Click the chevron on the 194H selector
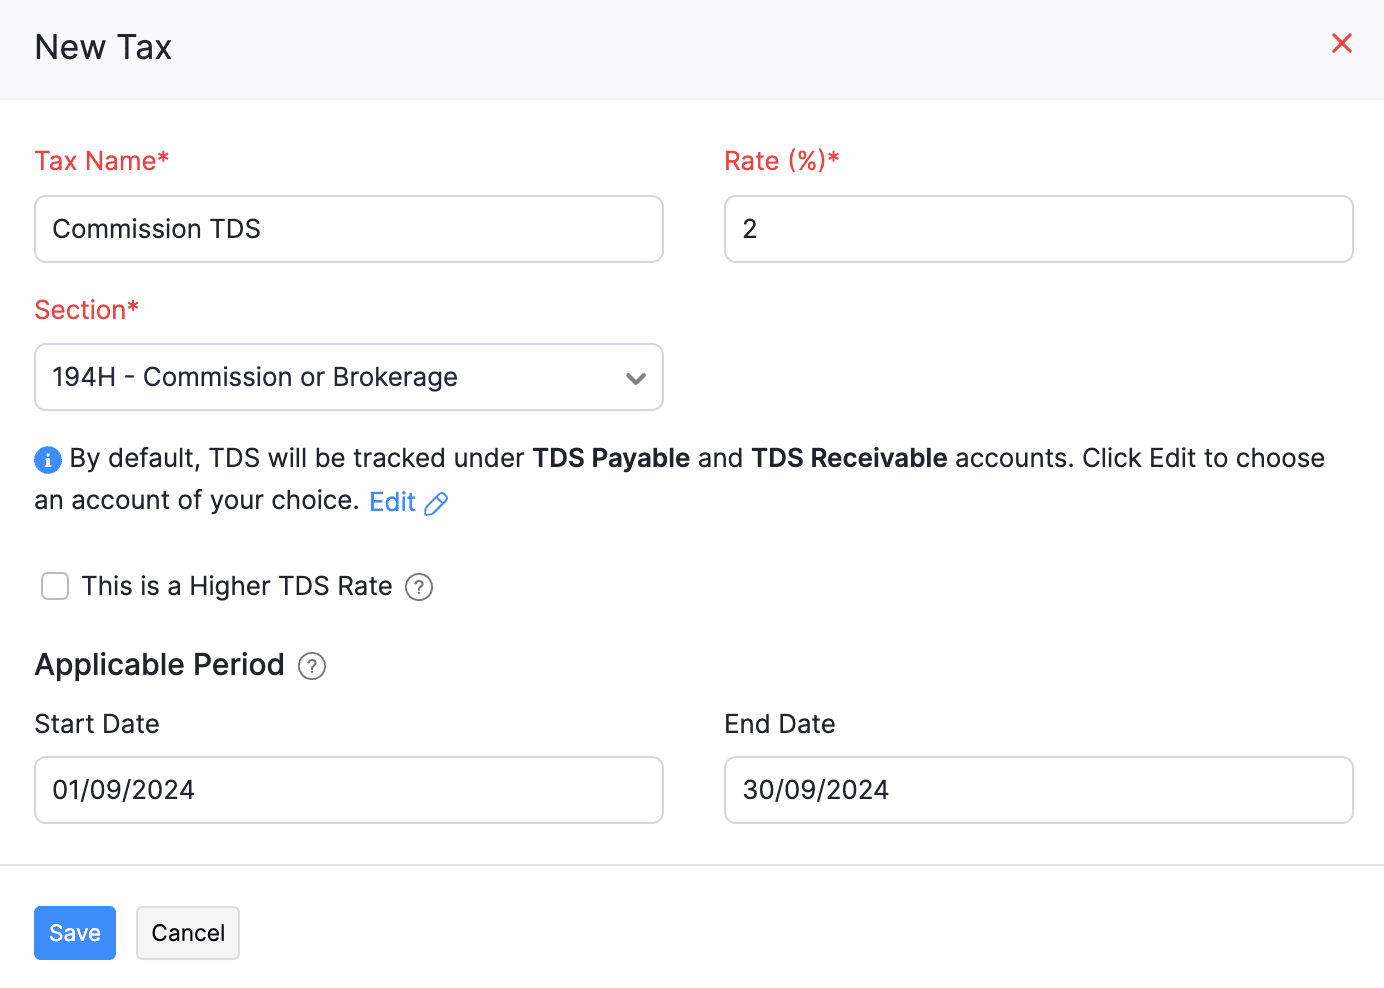Viewport: 1384px width, 988px height. click(x=636, y=379)
